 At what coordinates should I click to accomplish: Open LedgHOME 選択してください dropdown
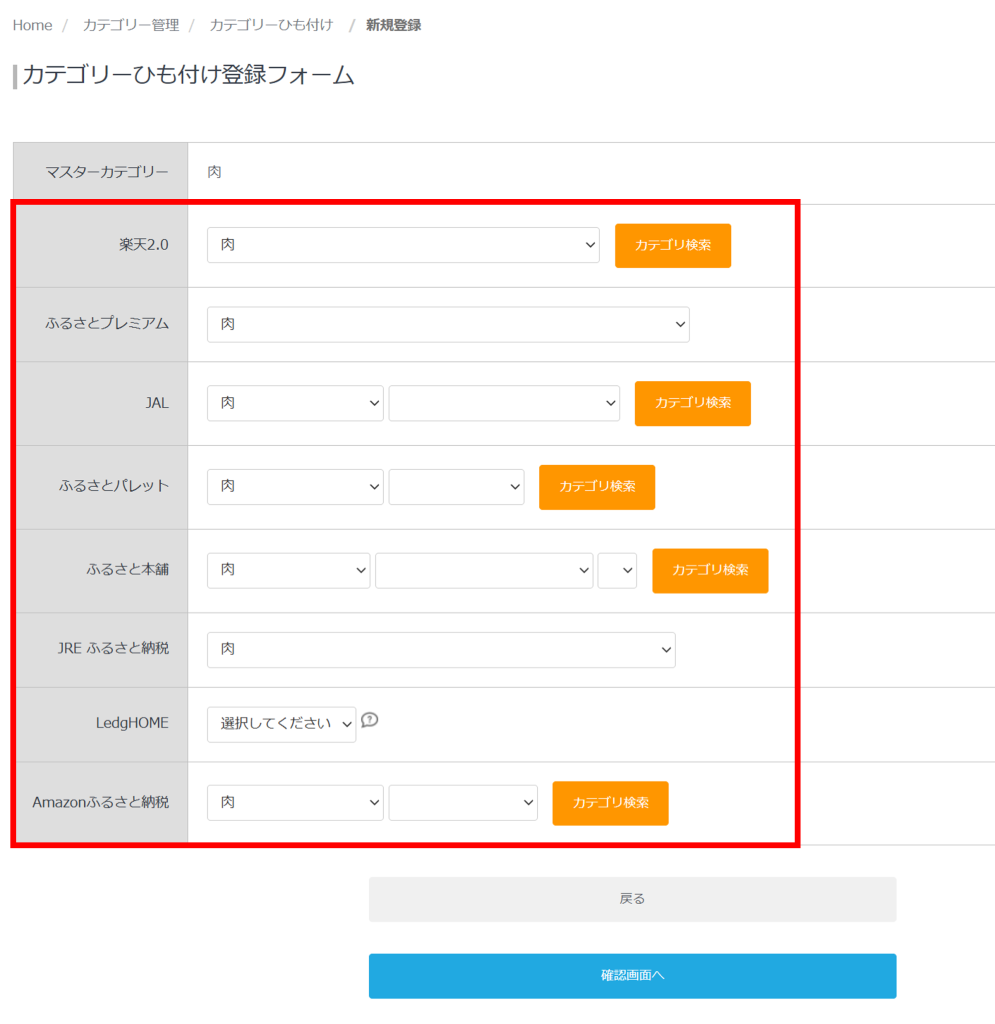[x=281, y=724]
